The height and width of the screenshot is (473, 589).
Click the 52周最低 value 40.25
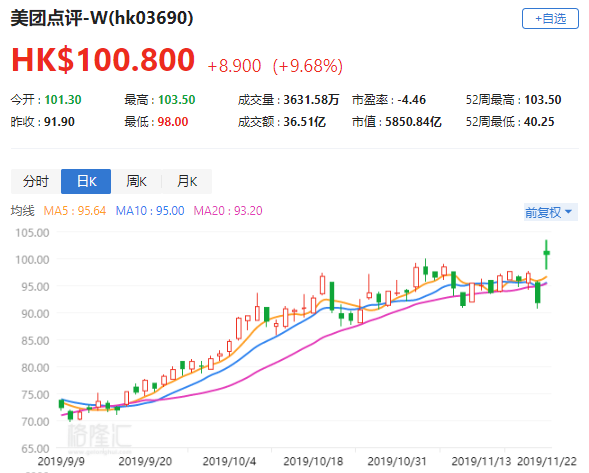(x=539, y=122)
